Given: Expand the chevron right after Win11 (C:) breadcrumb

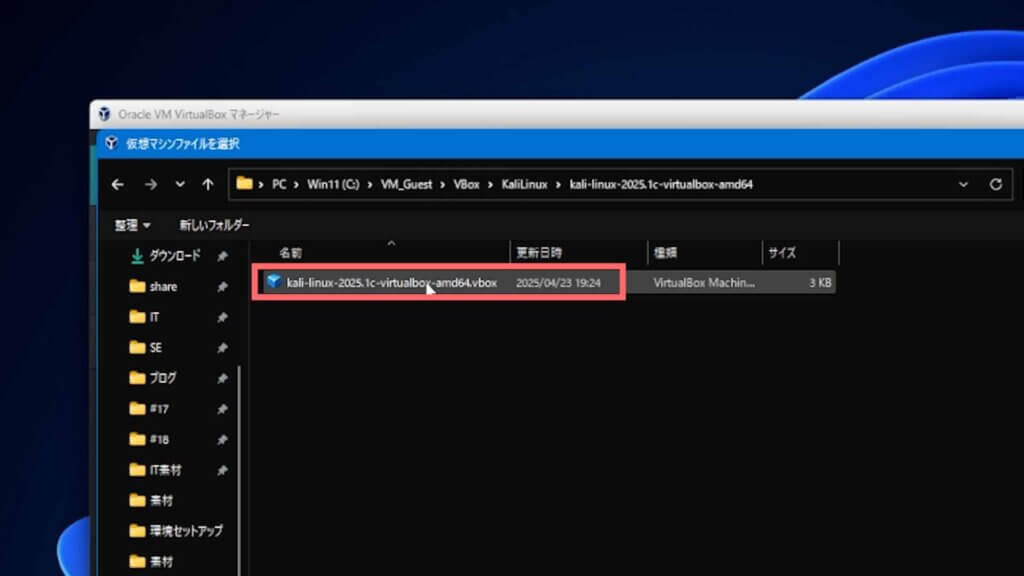Looking at the screenshot, I should [x=370, y=185].
